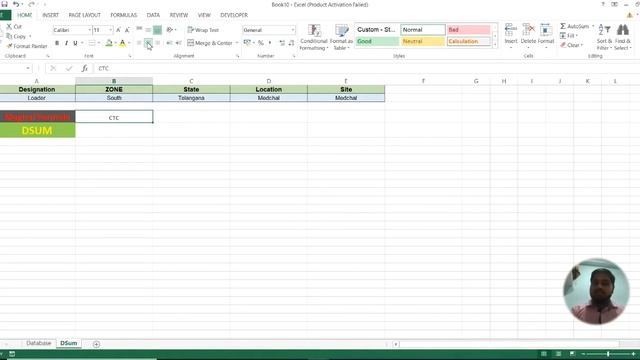Viewport: 640px width, 360px height.
Task: Apply the Calculation cell style
Action: coord(468,41)
